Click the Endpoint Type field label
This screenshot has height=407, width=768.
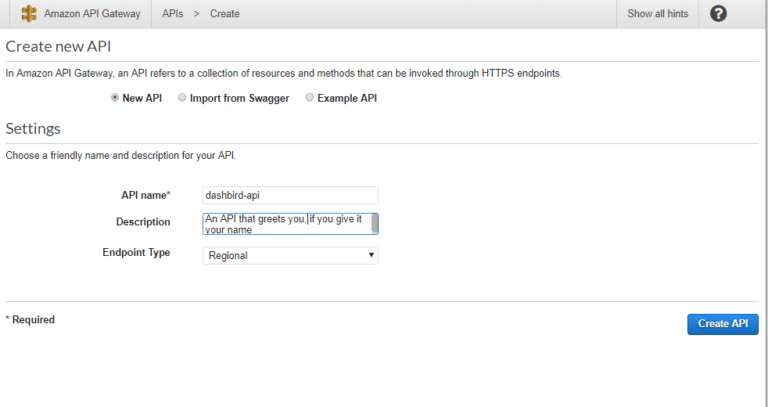coord(136,253)
